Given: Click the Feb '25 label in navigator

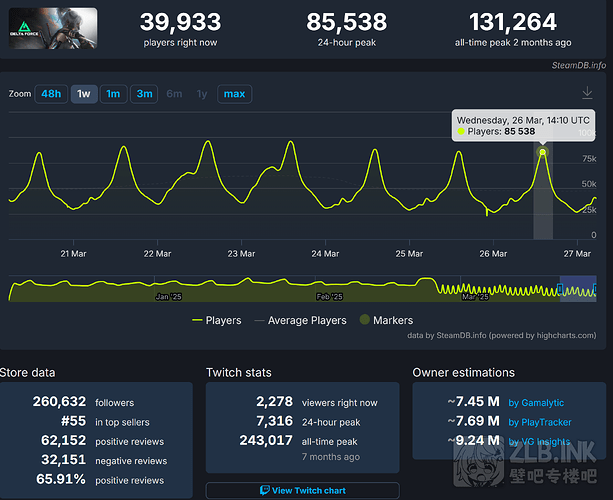Looking at the screenshot, I should (329, 297).
